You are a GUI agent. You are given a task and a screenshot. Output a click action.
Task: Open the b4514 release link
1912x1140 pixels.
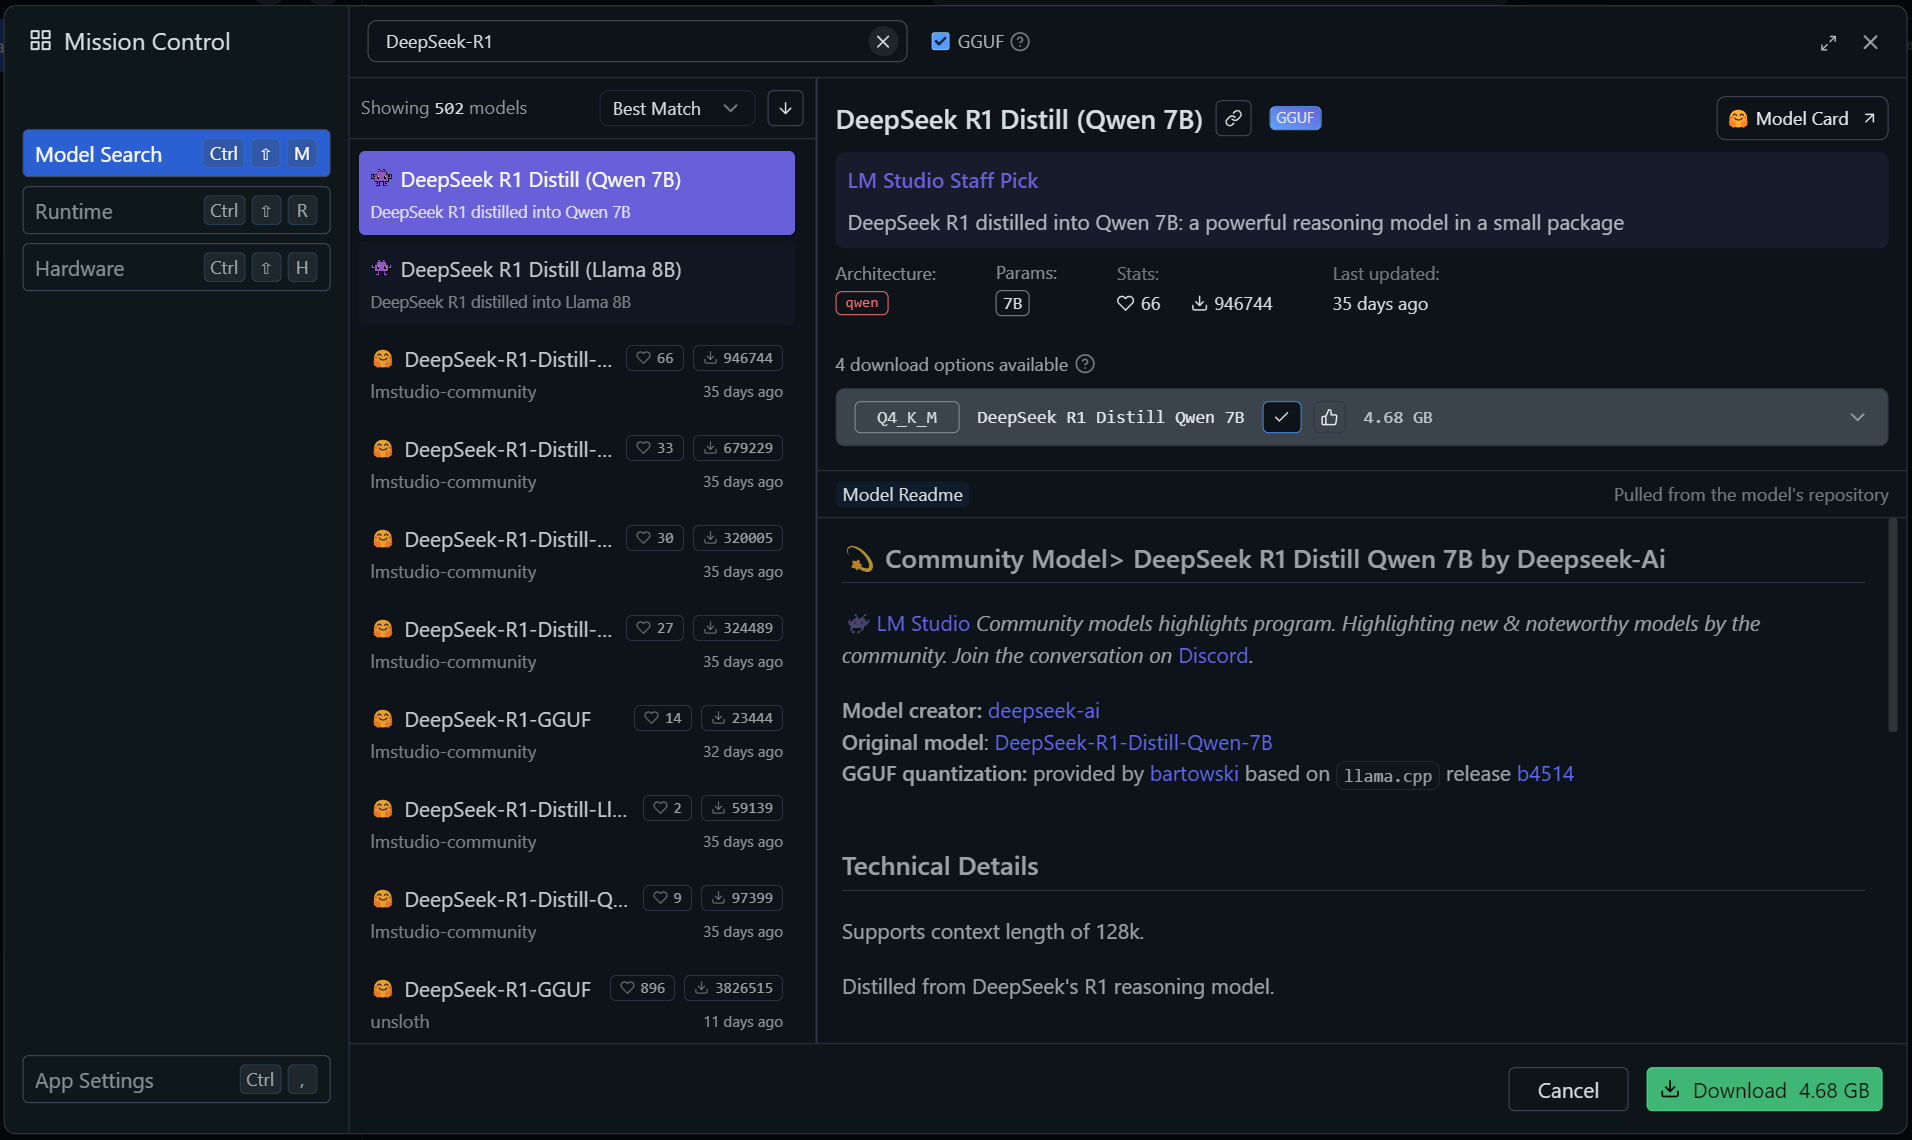(x=1545, y=773)
